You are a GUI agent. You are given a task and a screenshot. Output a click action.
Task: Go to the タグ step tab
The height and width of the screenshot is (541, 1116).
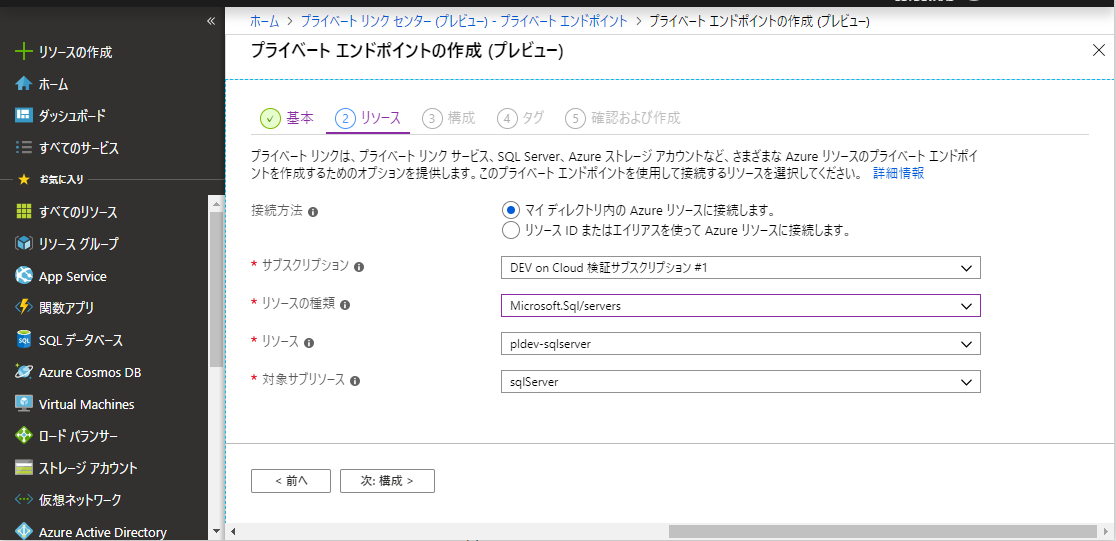click(520, 118)
